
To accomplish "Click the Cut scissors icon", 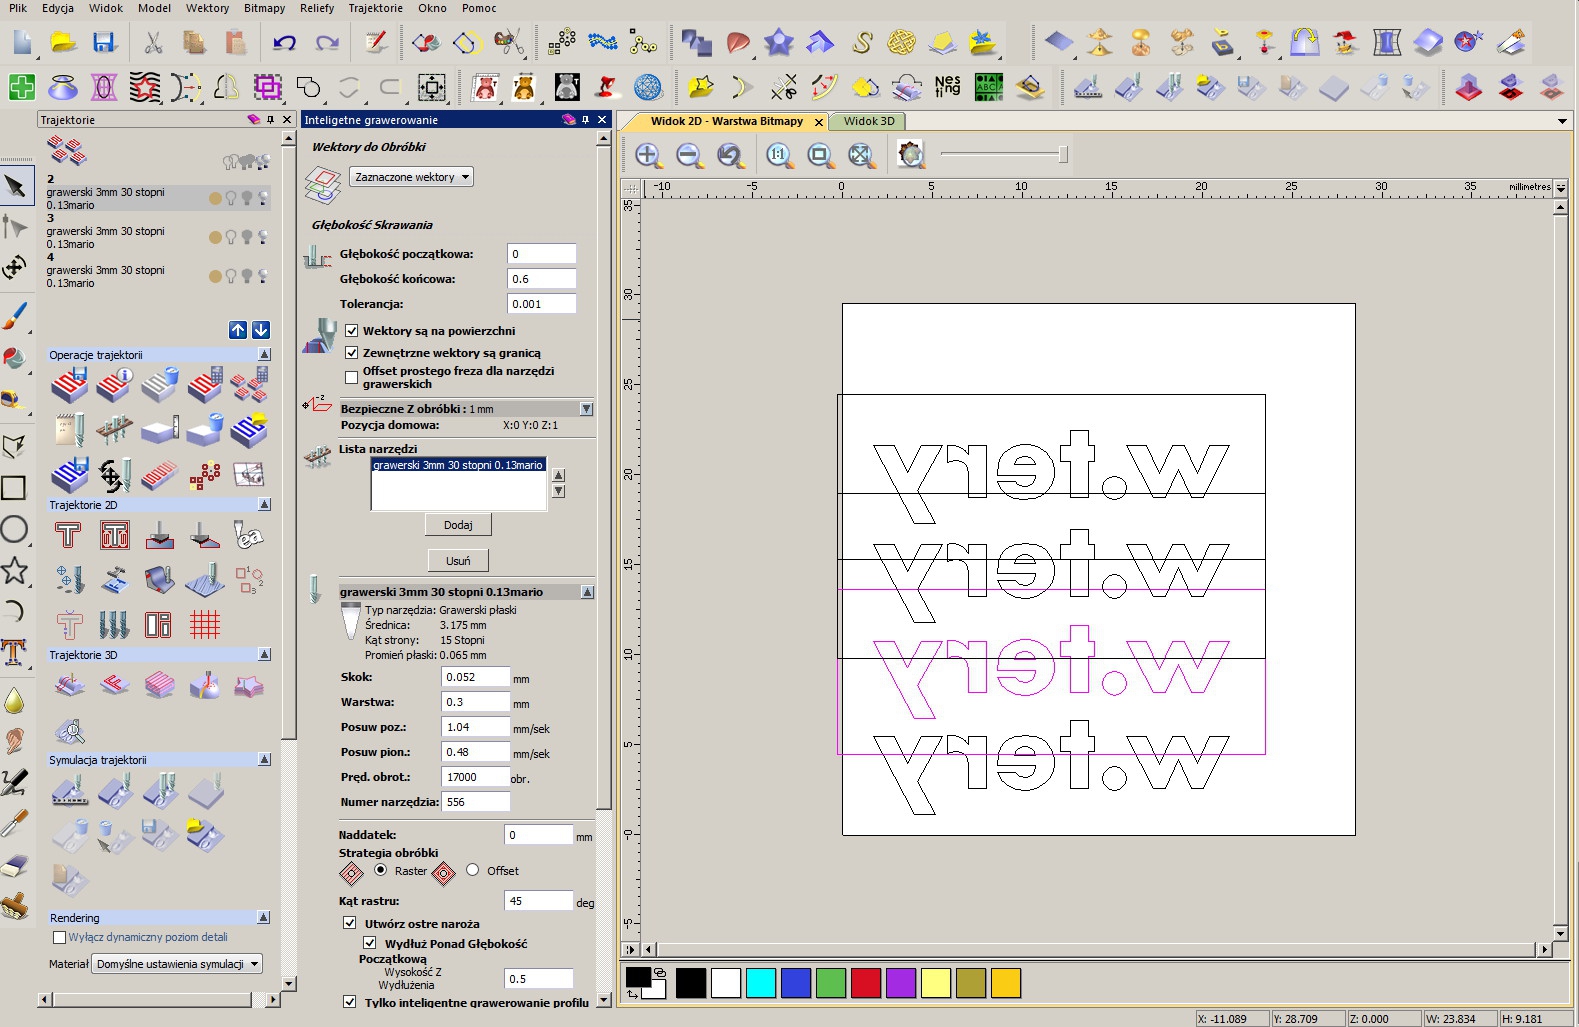I will click(x=153, y=42).
